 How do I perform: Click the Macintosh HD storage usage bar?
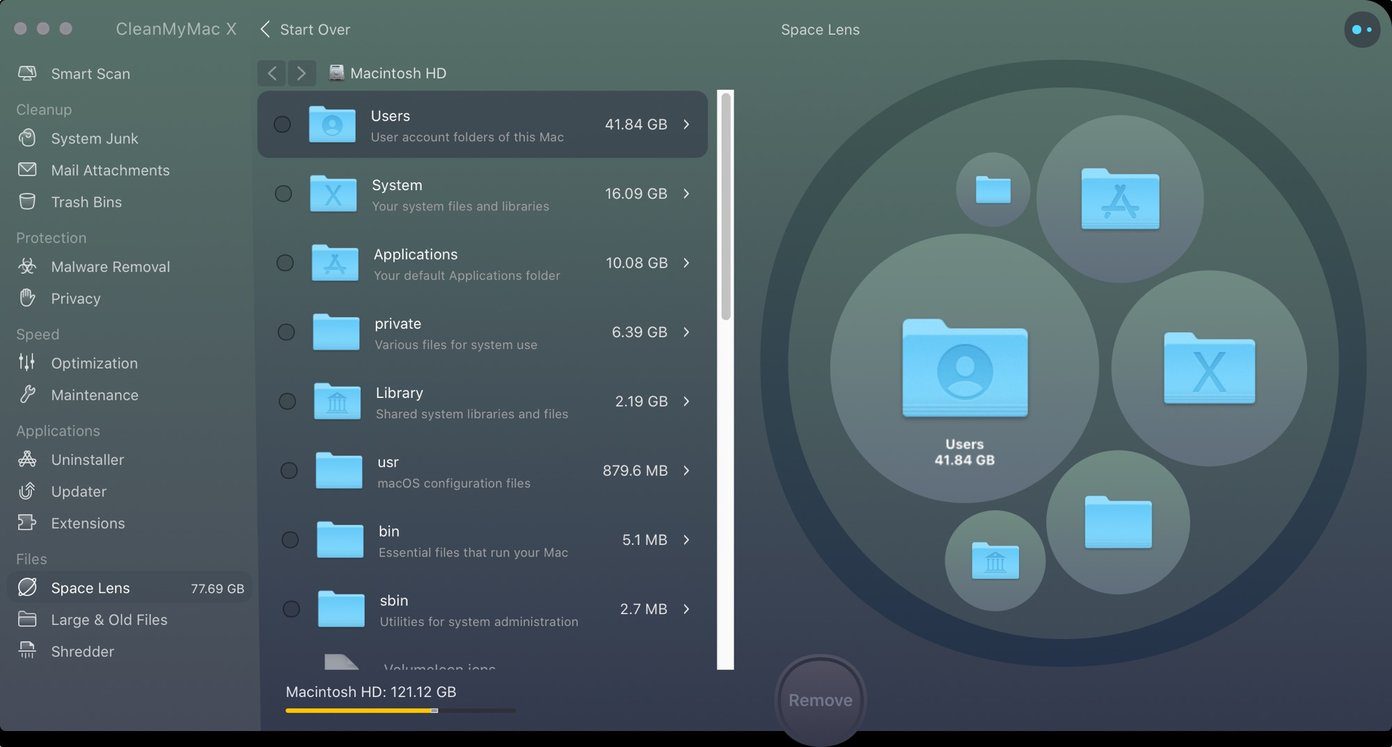pyautogui.click(x=401, y=711)
